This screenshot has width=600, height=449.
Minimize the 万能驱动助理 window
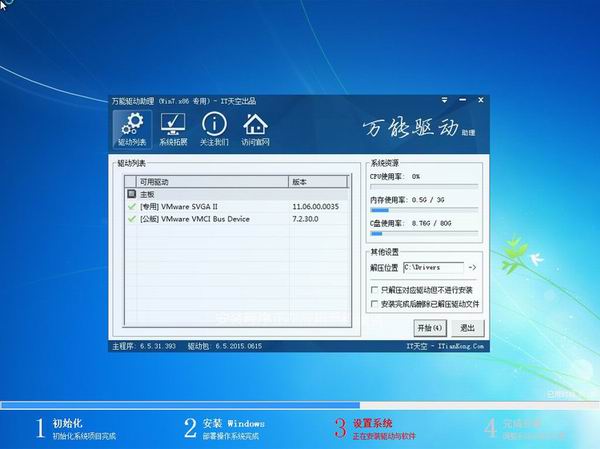pyautogui.click(x=463, y=100)
